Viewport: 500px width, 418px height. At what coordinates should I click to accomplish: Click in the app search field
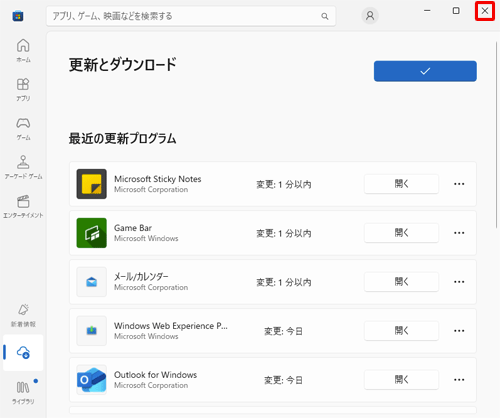pos(191,16)
